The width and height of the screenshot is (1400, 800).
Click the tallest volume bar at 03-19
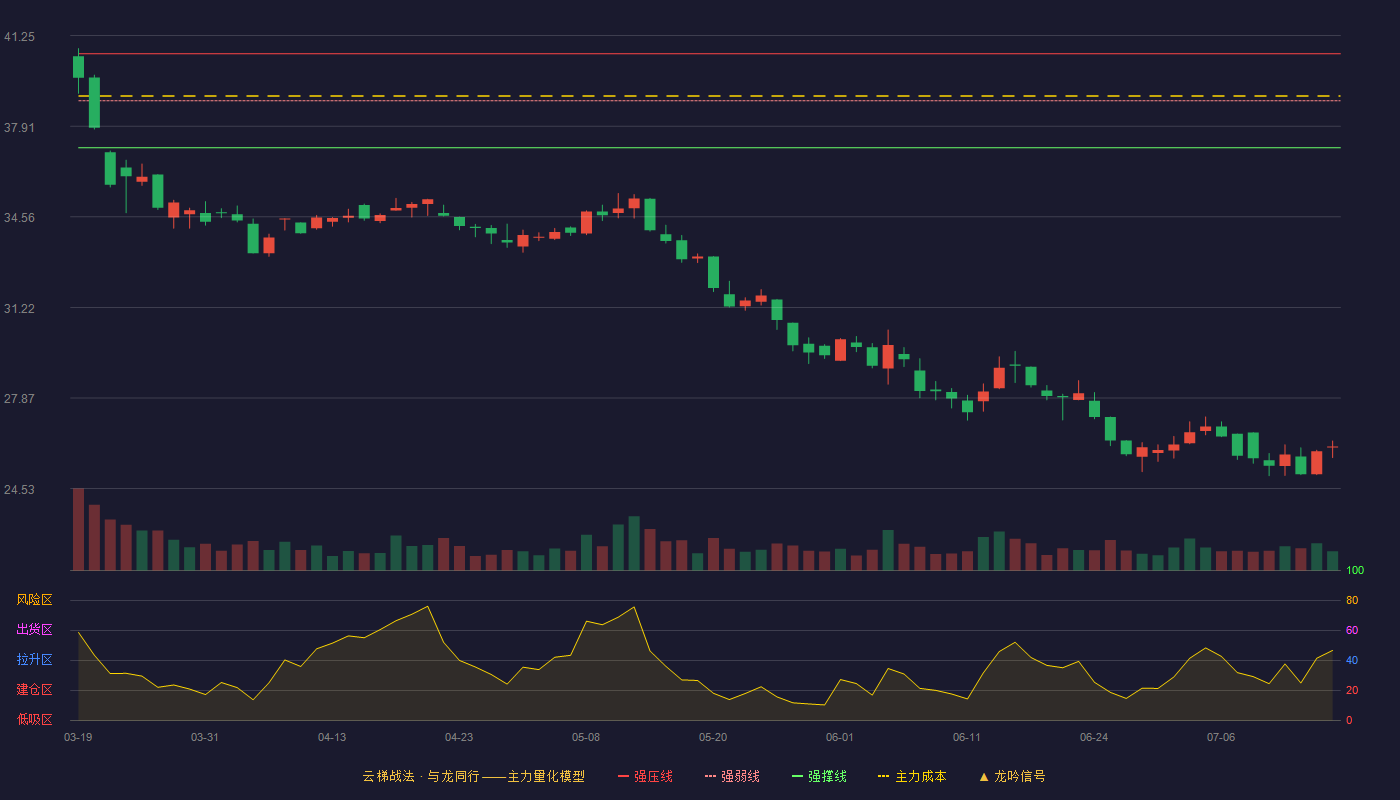(x=78, y=529)
